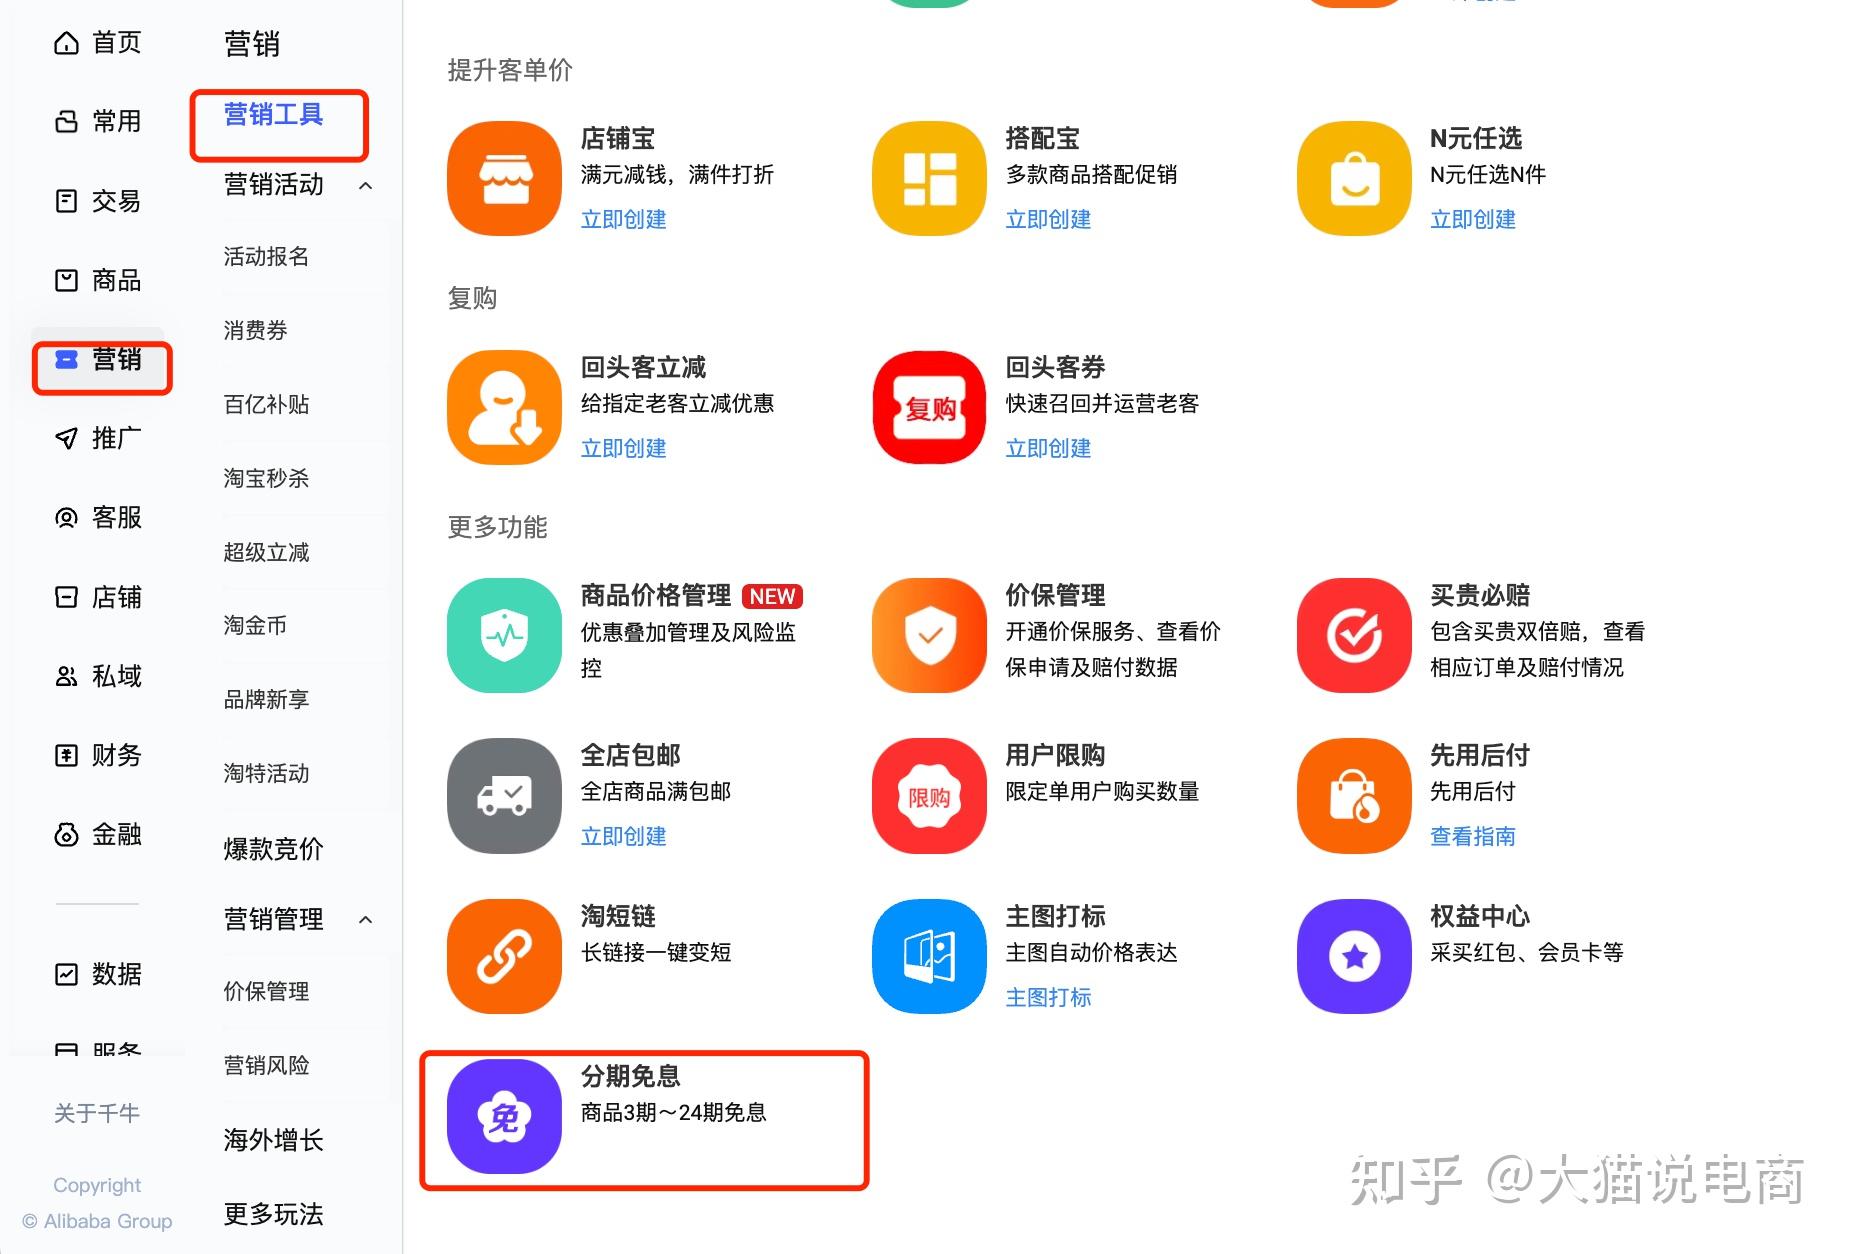Screen dimensions: 1852x1254
Task: Click the 用户限购 title text
Action: (1055, 755)
